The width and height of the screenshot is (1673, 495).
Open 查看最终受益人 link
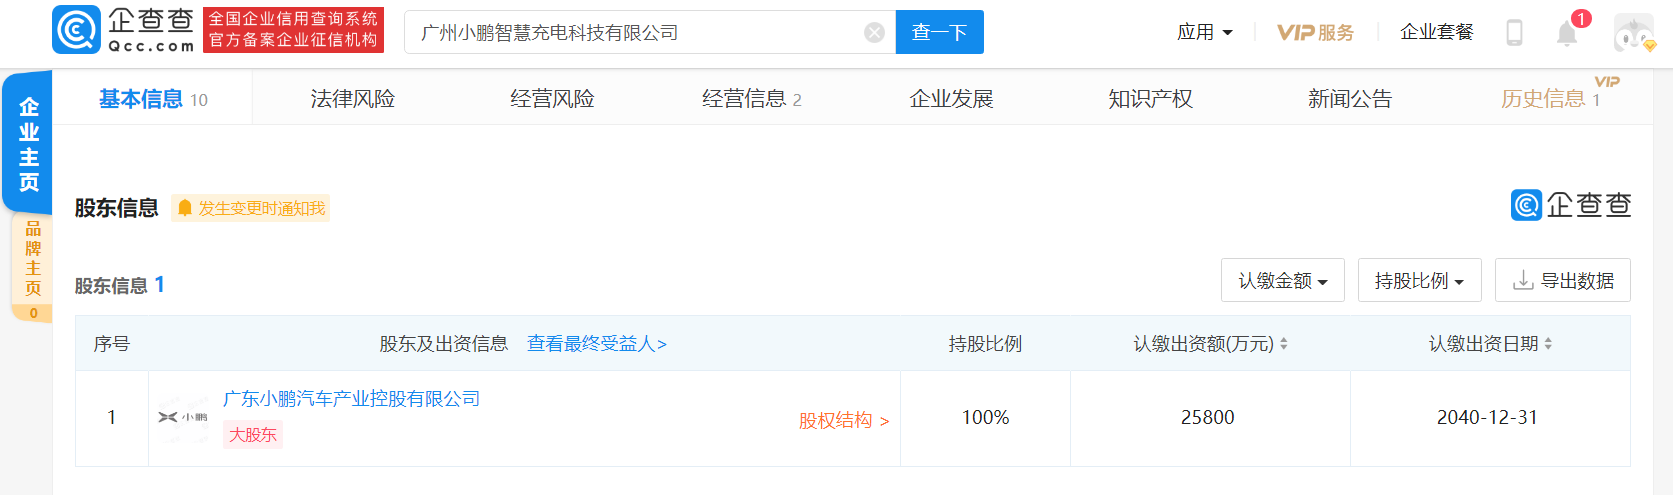click(x=597, y=344)
